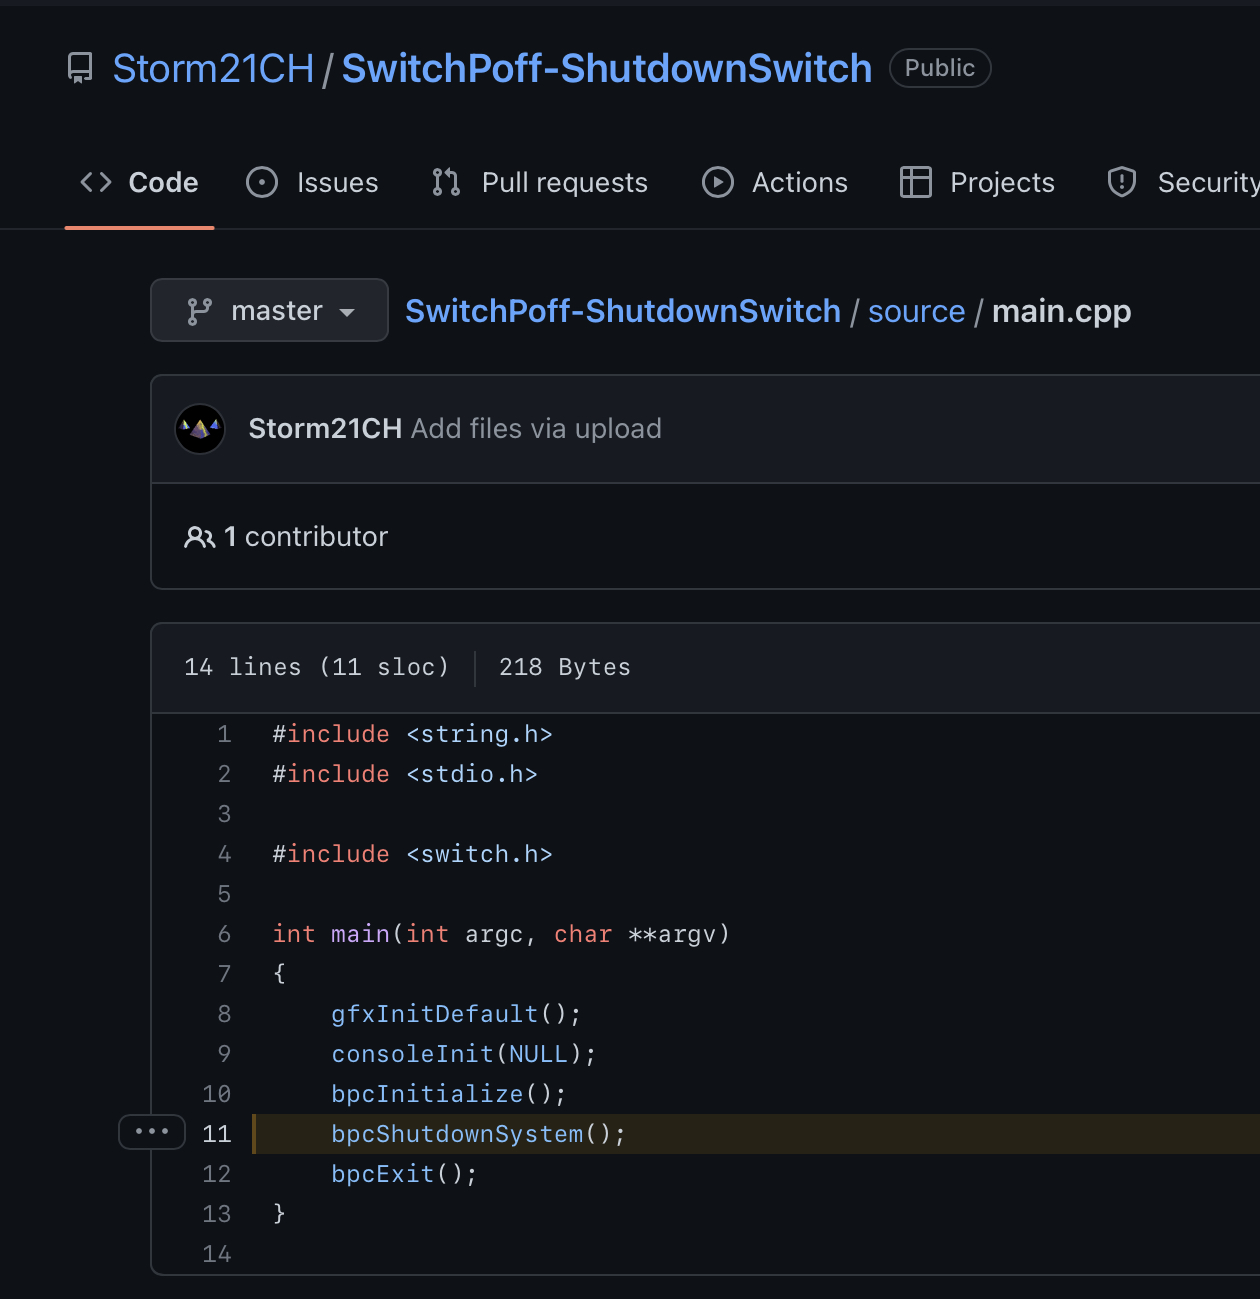Click the gfxInitDefault() code line
1260x1299 pixels.
[456, 1014]
